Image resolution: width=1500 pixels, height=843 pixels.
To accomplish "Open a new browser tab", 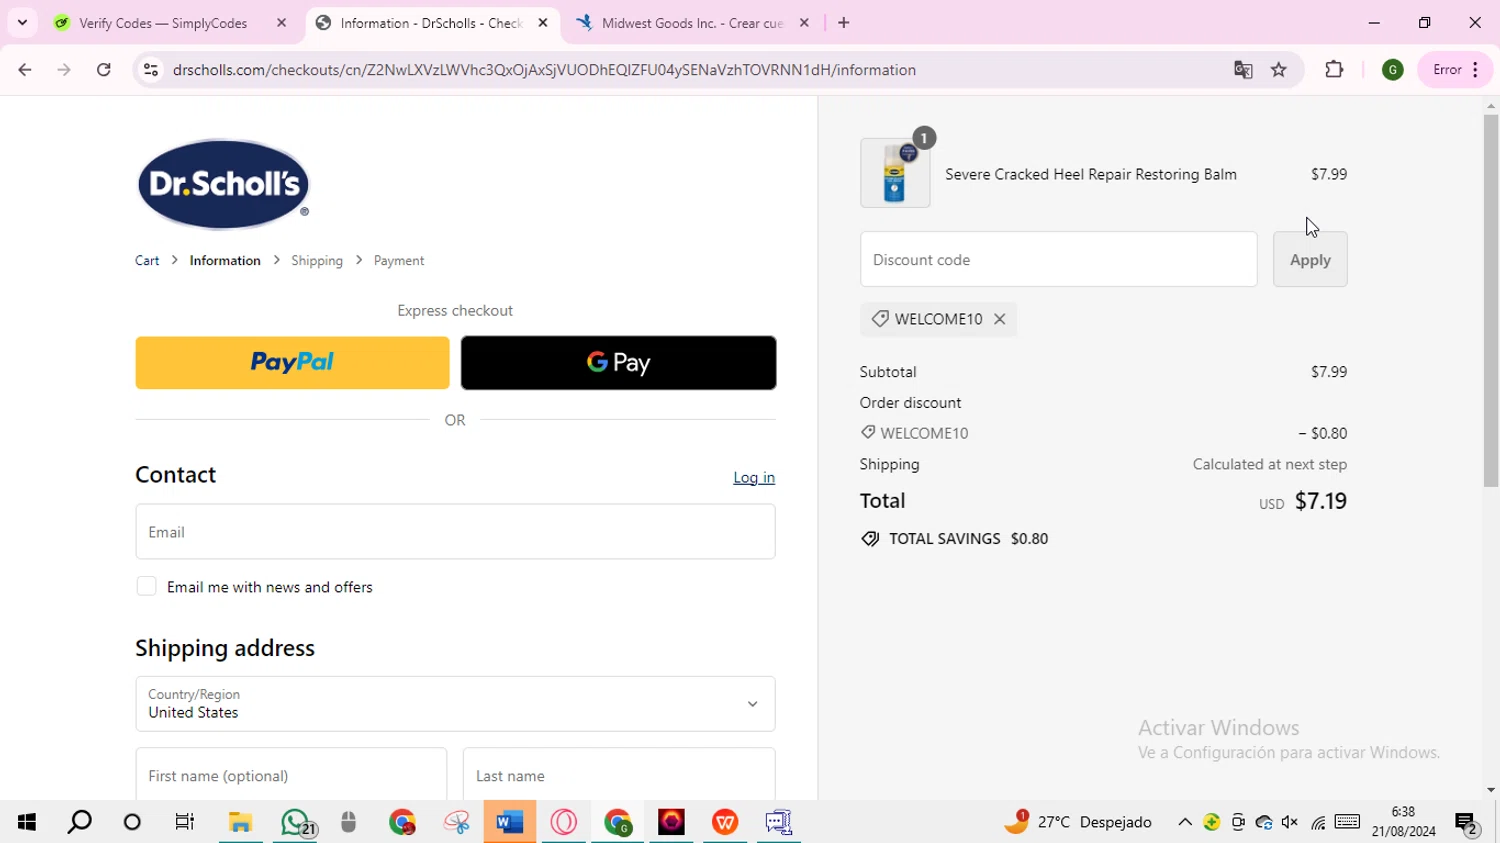I will 844,23.
